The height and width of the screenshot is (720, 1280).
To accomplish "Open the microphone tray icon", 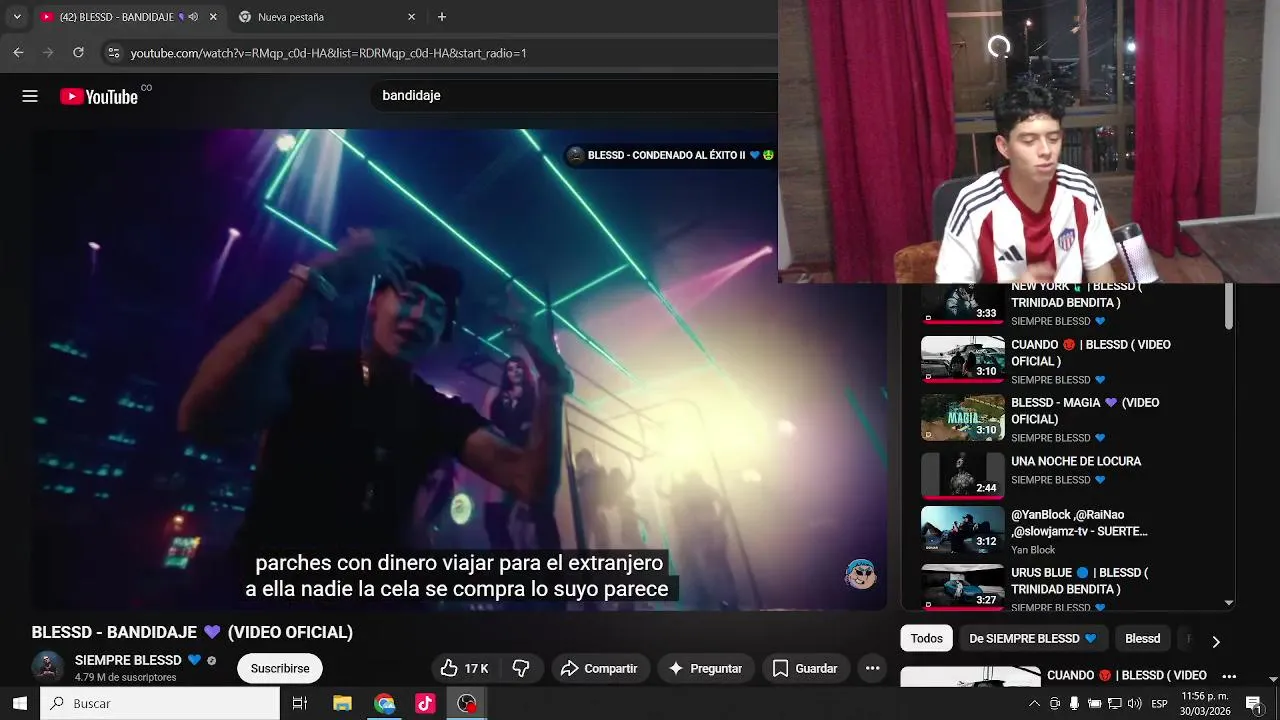I will [1074, 703].
